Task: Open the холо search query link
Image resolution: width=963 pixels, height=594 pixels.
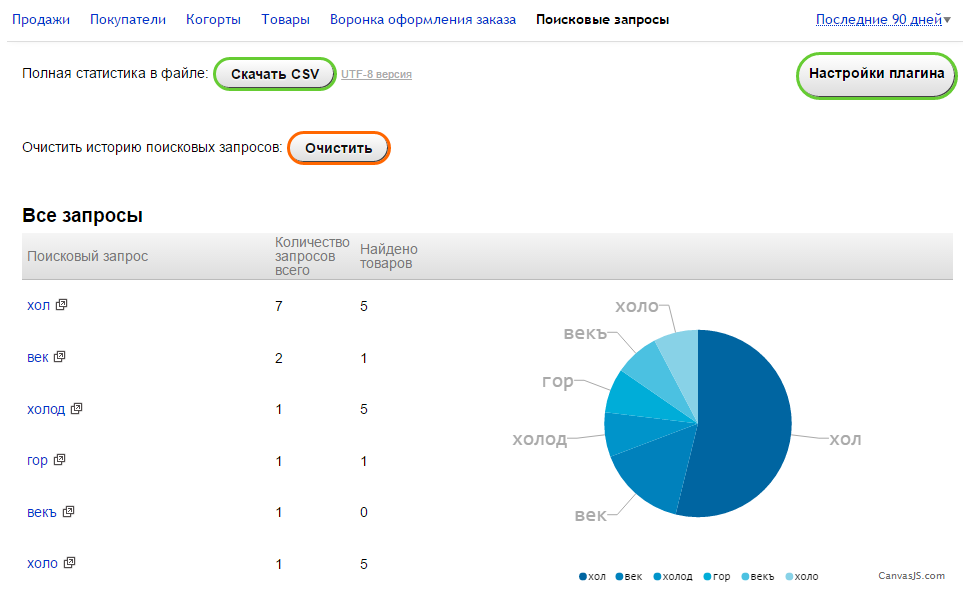Action: (x=42, y=563)
